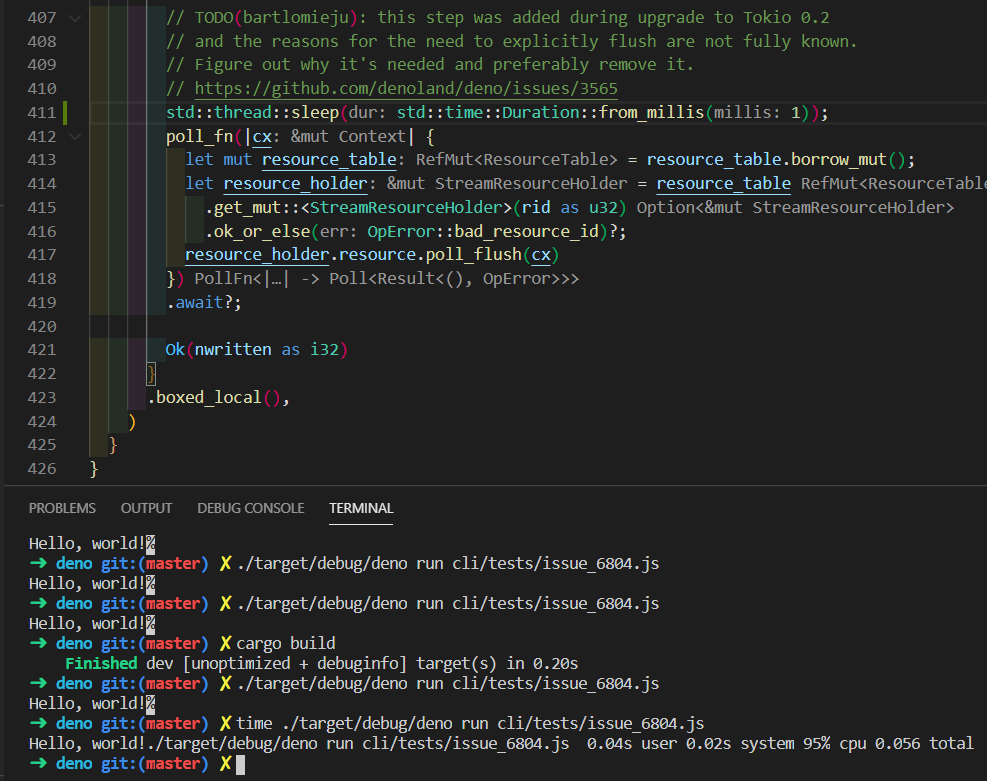Click the green change marker at line 411
Viewport: 987px width, 781px height.
pos(65,113)
